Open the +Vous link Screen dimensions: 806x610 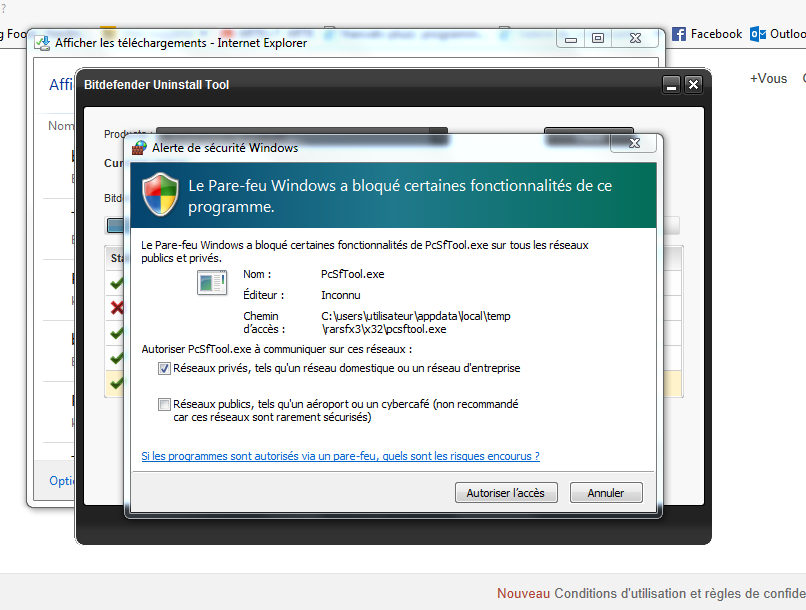(768, 79)
